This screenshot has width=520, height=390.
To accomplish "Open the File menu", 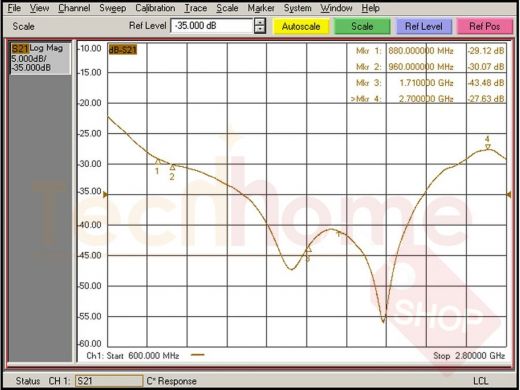I will [x=14, y=8].
